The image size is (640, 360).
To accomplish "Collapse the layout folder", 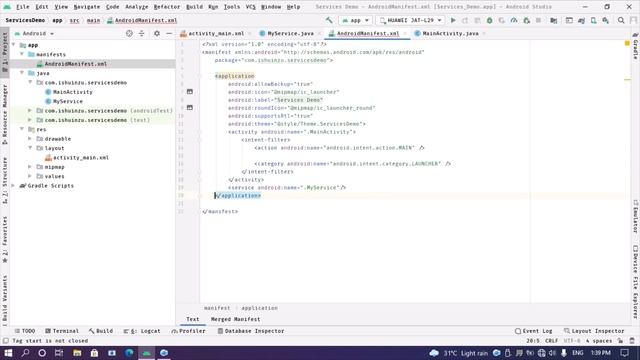I will [x=30, y=148].
